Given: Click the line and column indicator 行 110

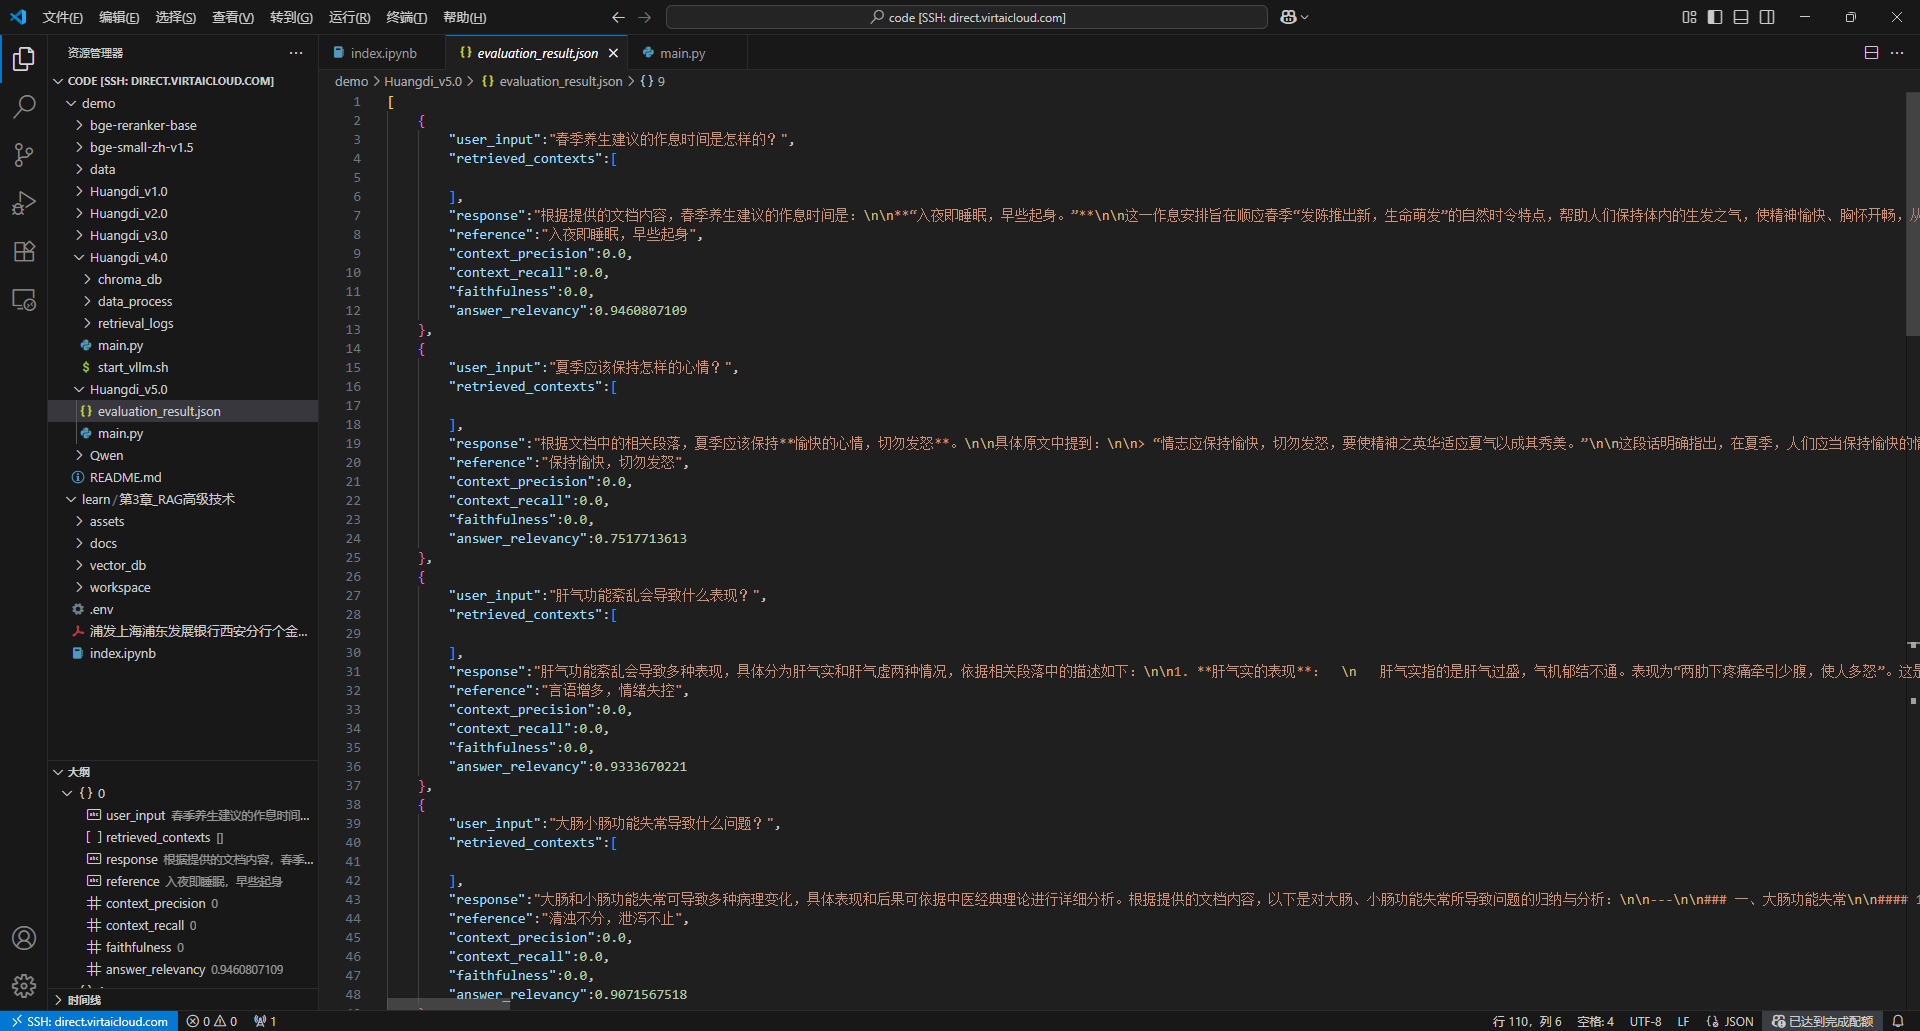Looking at the screenshot, I should click(1527, 1021).
